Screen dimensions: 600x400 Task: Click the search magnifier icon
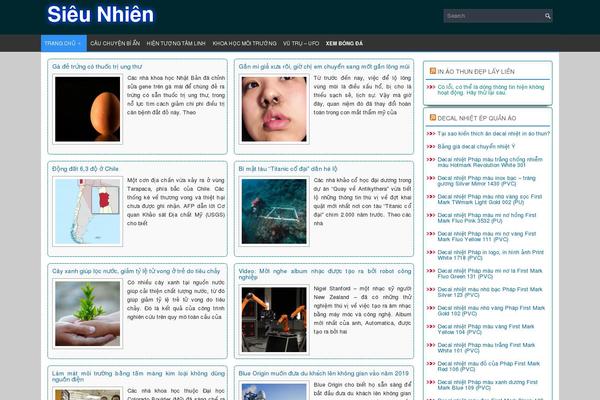(548, 16)
